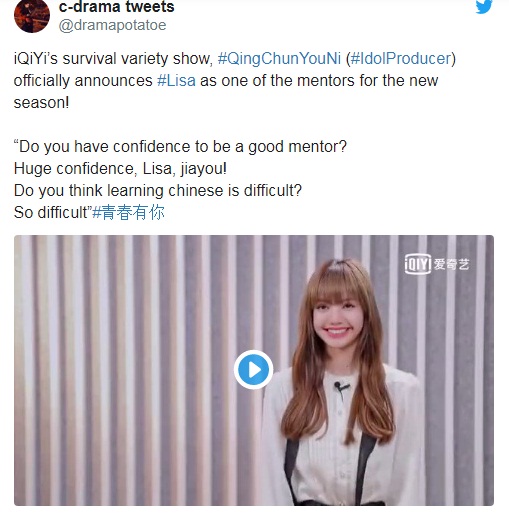Click the c-drama tweets display name
509x517 pixels.
tap(116, 7)
